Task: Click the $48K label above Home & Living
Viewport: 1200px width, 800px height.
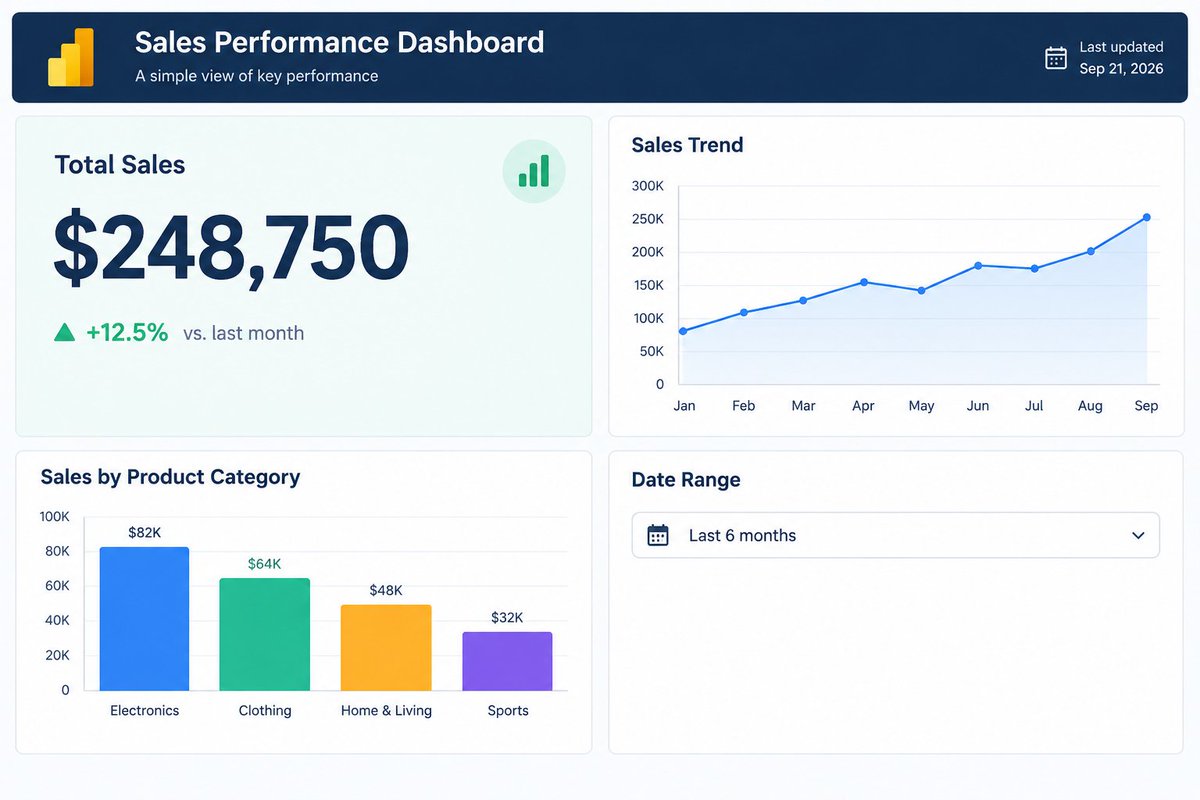Action: 386,591
